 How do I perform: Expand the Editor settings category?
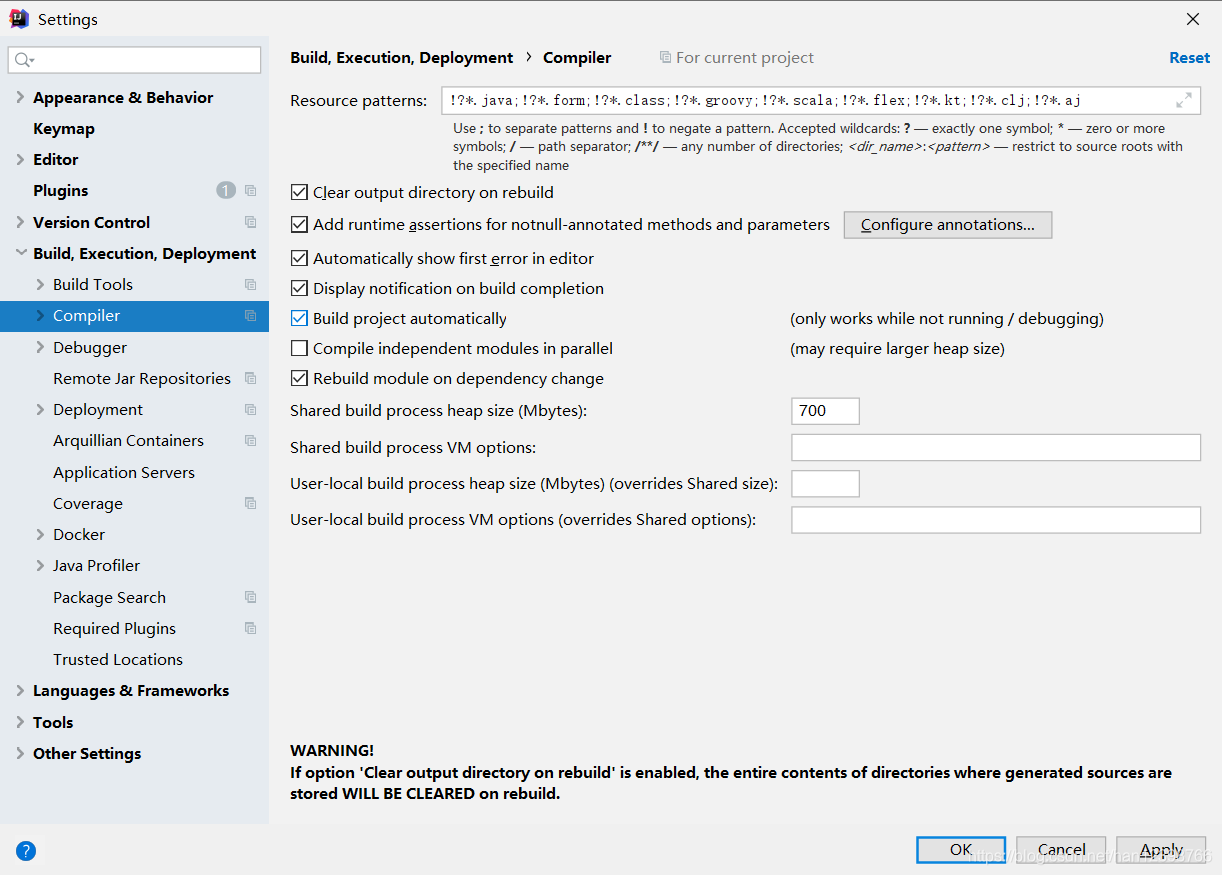(22, 159)
